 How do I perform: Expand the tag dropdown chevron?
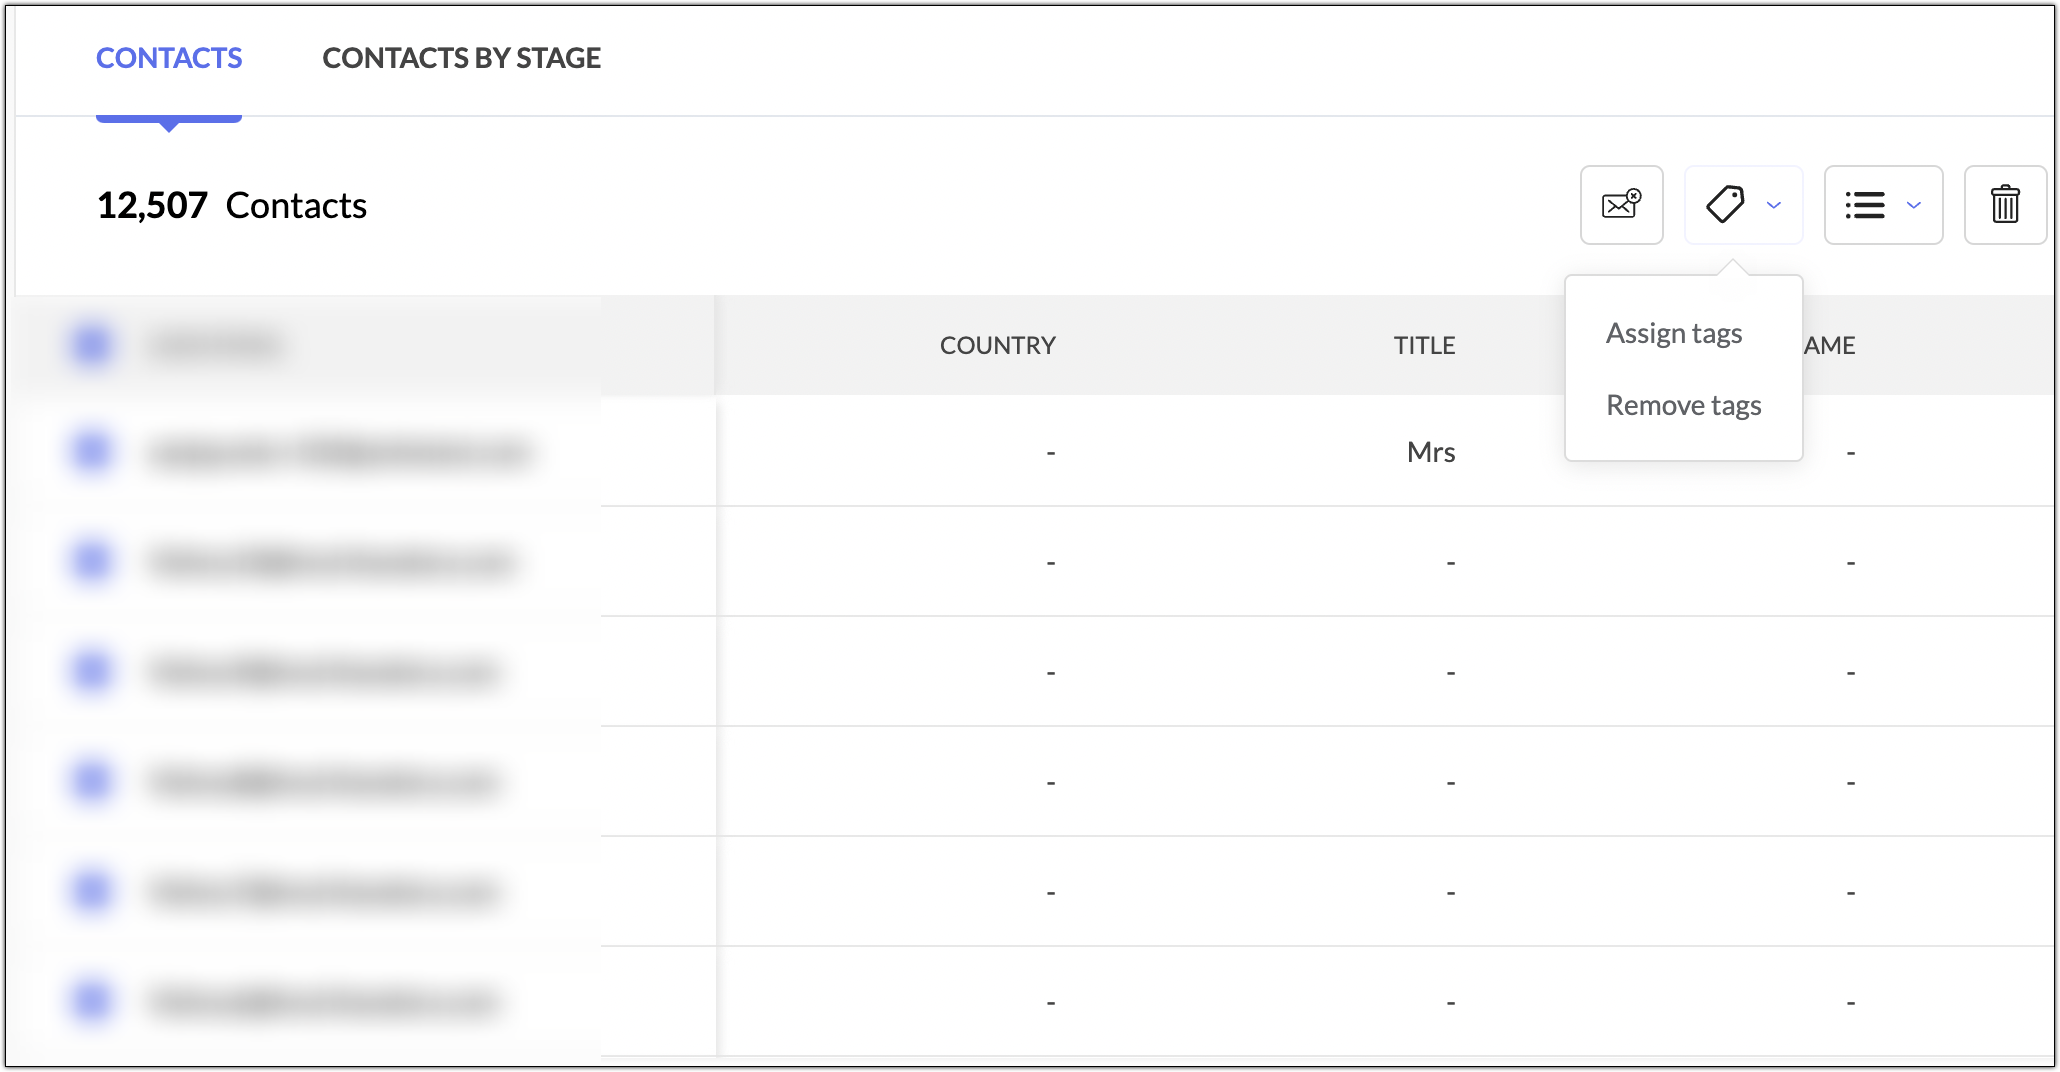pyautogui.click(x=1774, y=205)
